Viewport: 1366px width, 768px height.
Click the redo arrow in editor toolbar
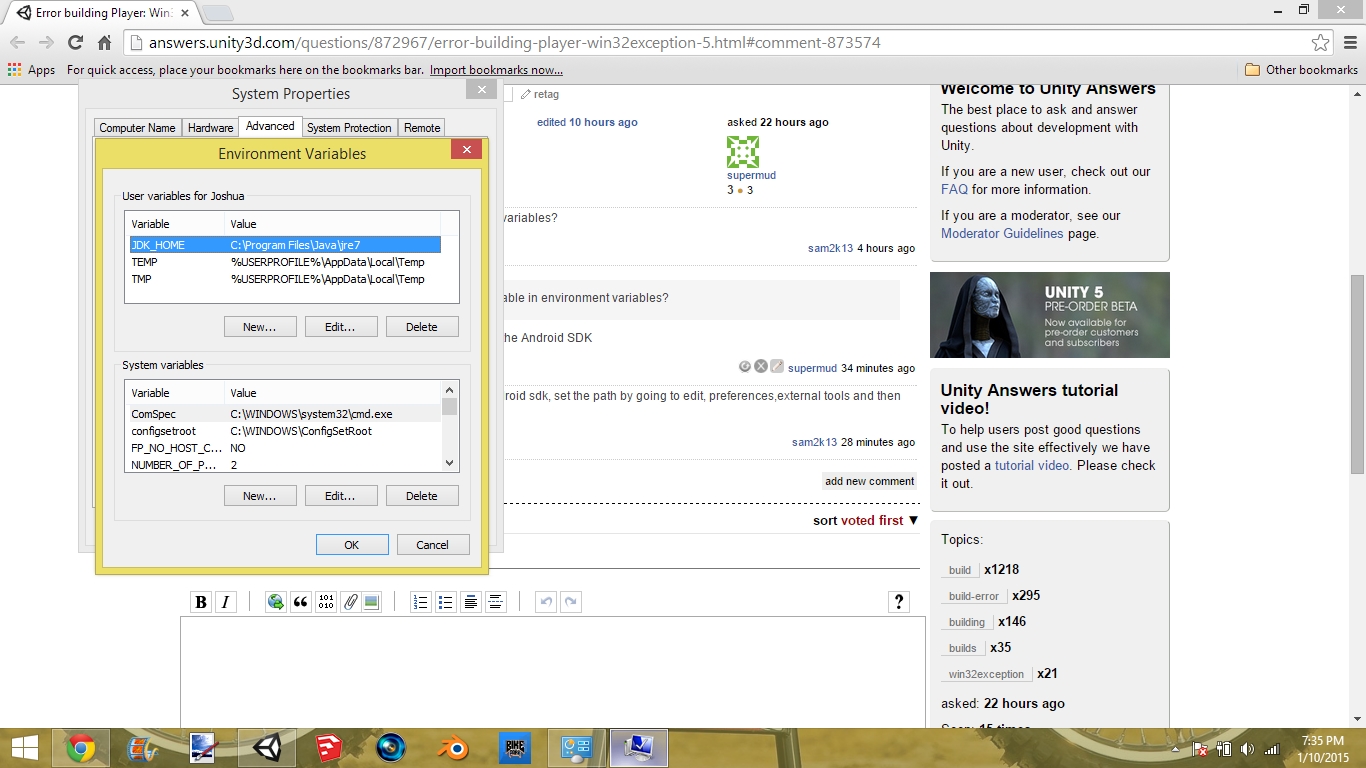[570, 602]
